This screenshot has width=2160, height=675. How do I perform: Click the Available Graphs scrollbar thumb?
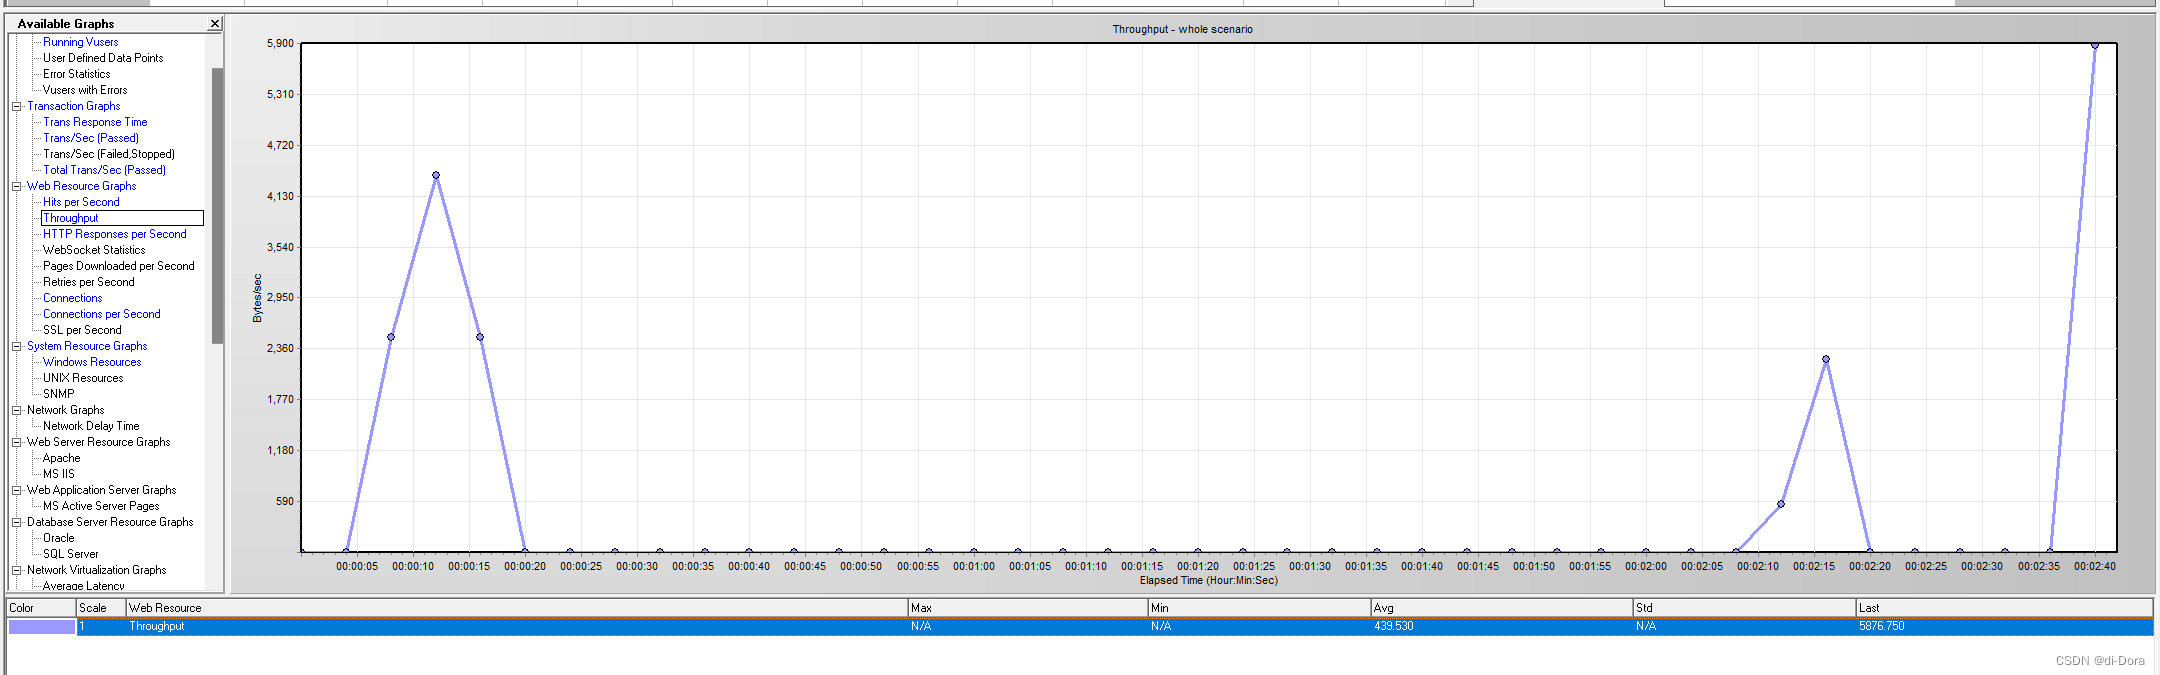(x=217, y=206)
